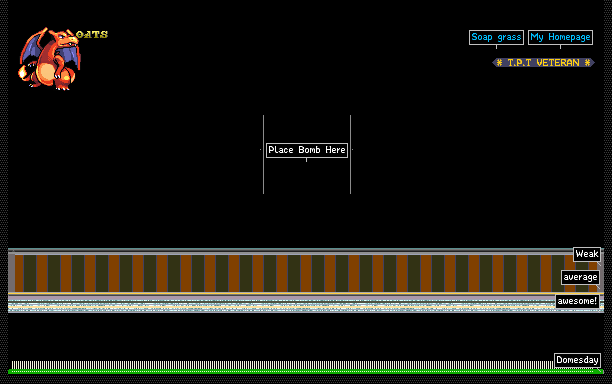Select the average layer label
This screenshot has height=384, width=612.
(580, 277)
